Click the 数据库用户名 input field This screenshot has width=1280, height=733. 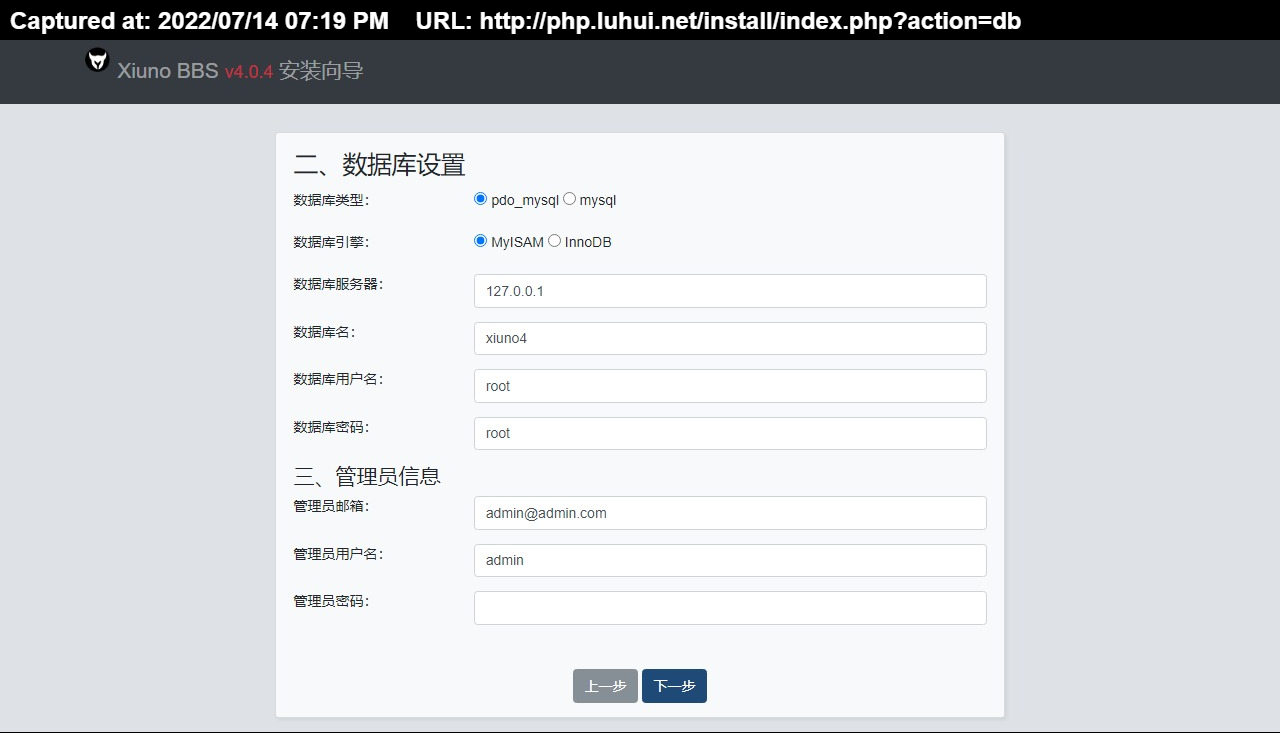[730, 386]
